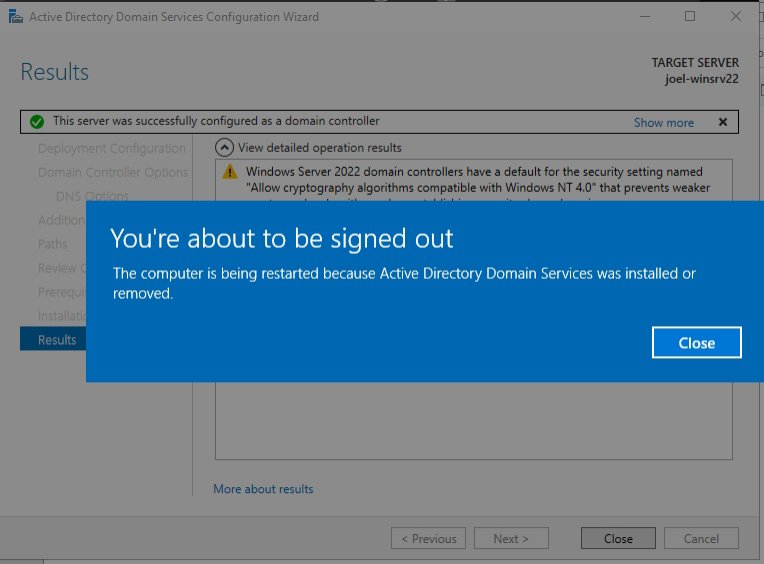Click the green success checkmark icon
This screenshot has height=564, width=764.
(x=37, y=122)
